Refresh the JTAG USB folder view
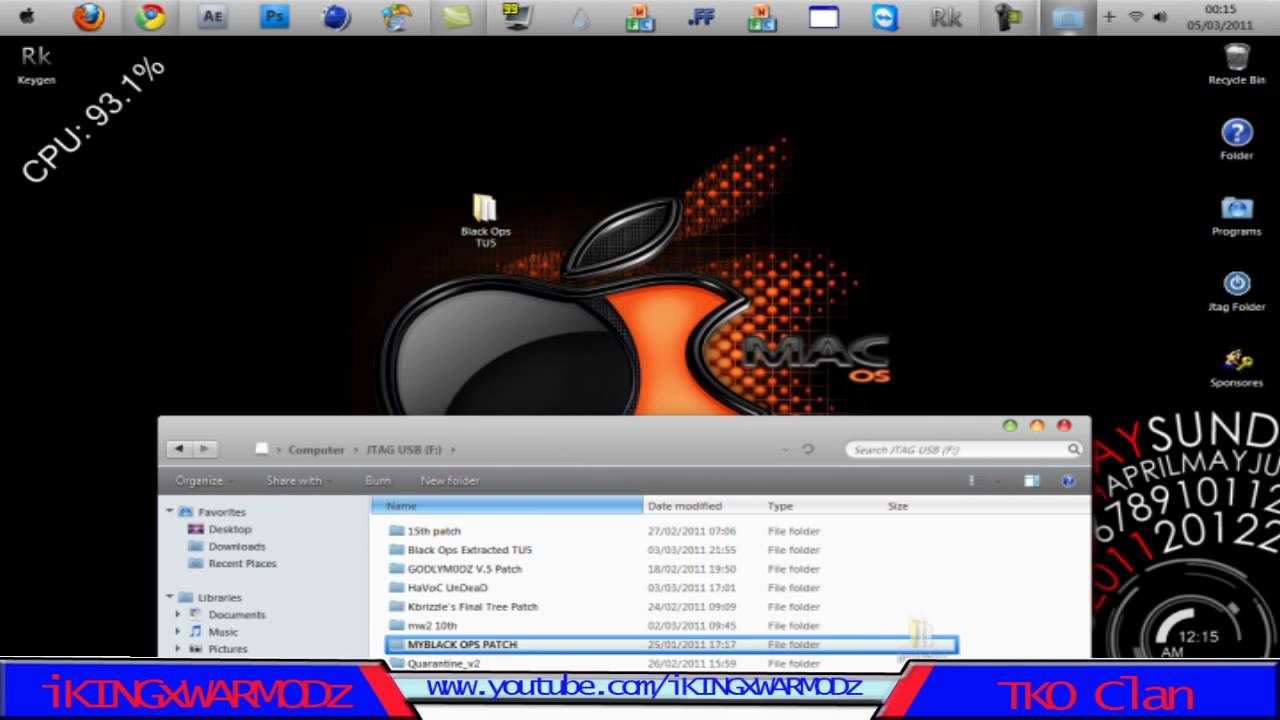This screenshot has width=1280, height=720. [x=808, y=450]
